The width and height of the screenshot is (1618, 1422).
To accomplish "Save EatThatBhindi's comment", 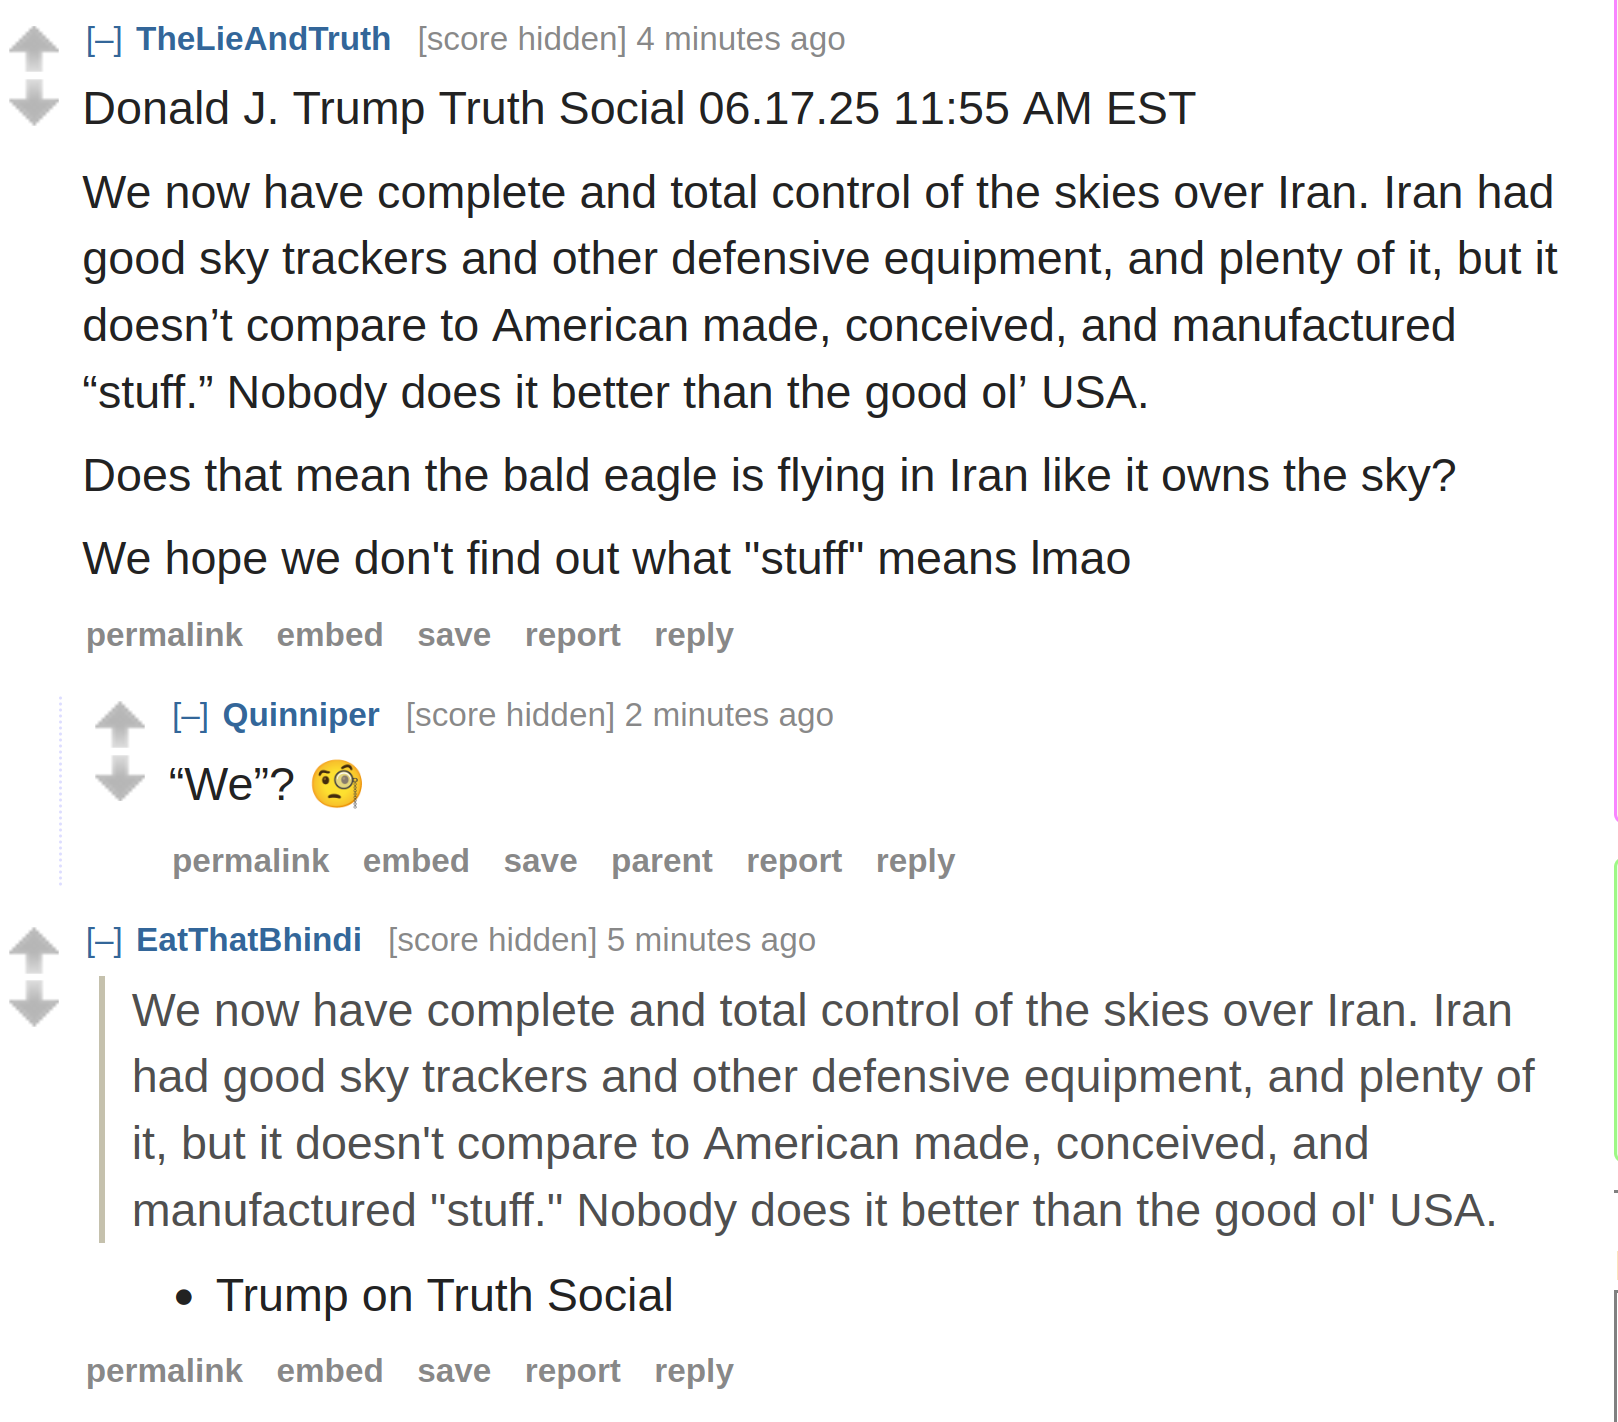I will pyautogui.click(x=454, y=1371).
